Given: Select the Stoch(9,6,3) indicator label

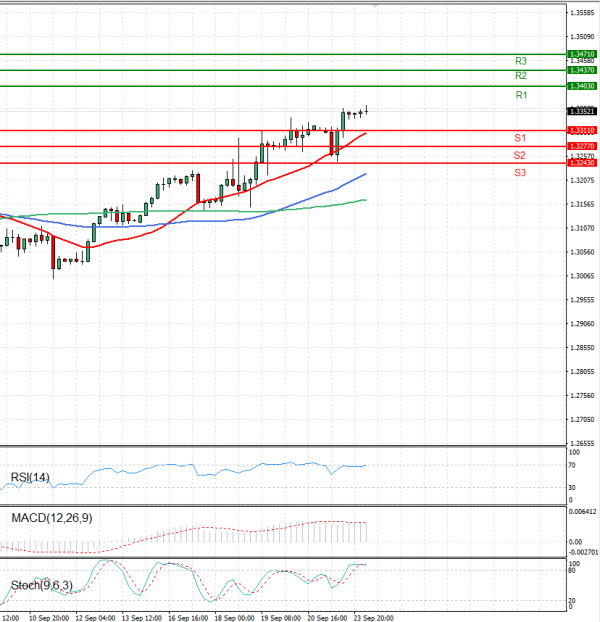Looking at the screenshot, I should [x=39, y=584].
